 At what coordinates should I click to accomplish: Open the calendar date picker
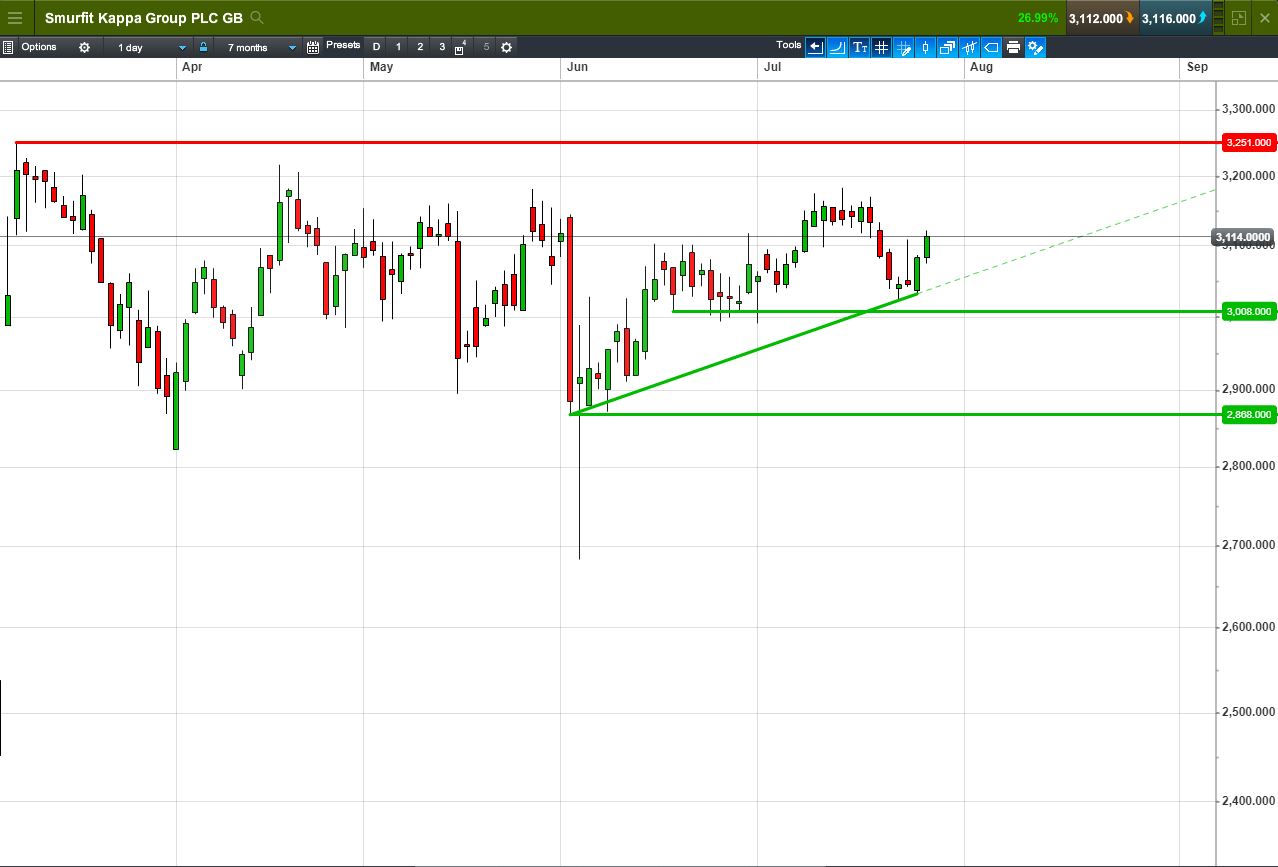pos(313,47)
